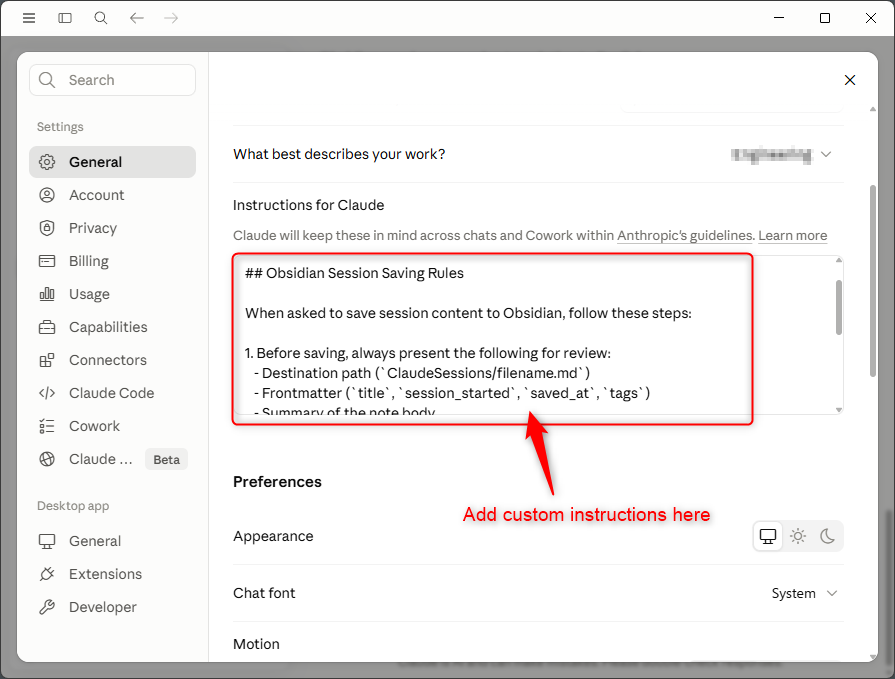
Task: Click the bar chart Usage icon
Action: click(x=47, y=294)
